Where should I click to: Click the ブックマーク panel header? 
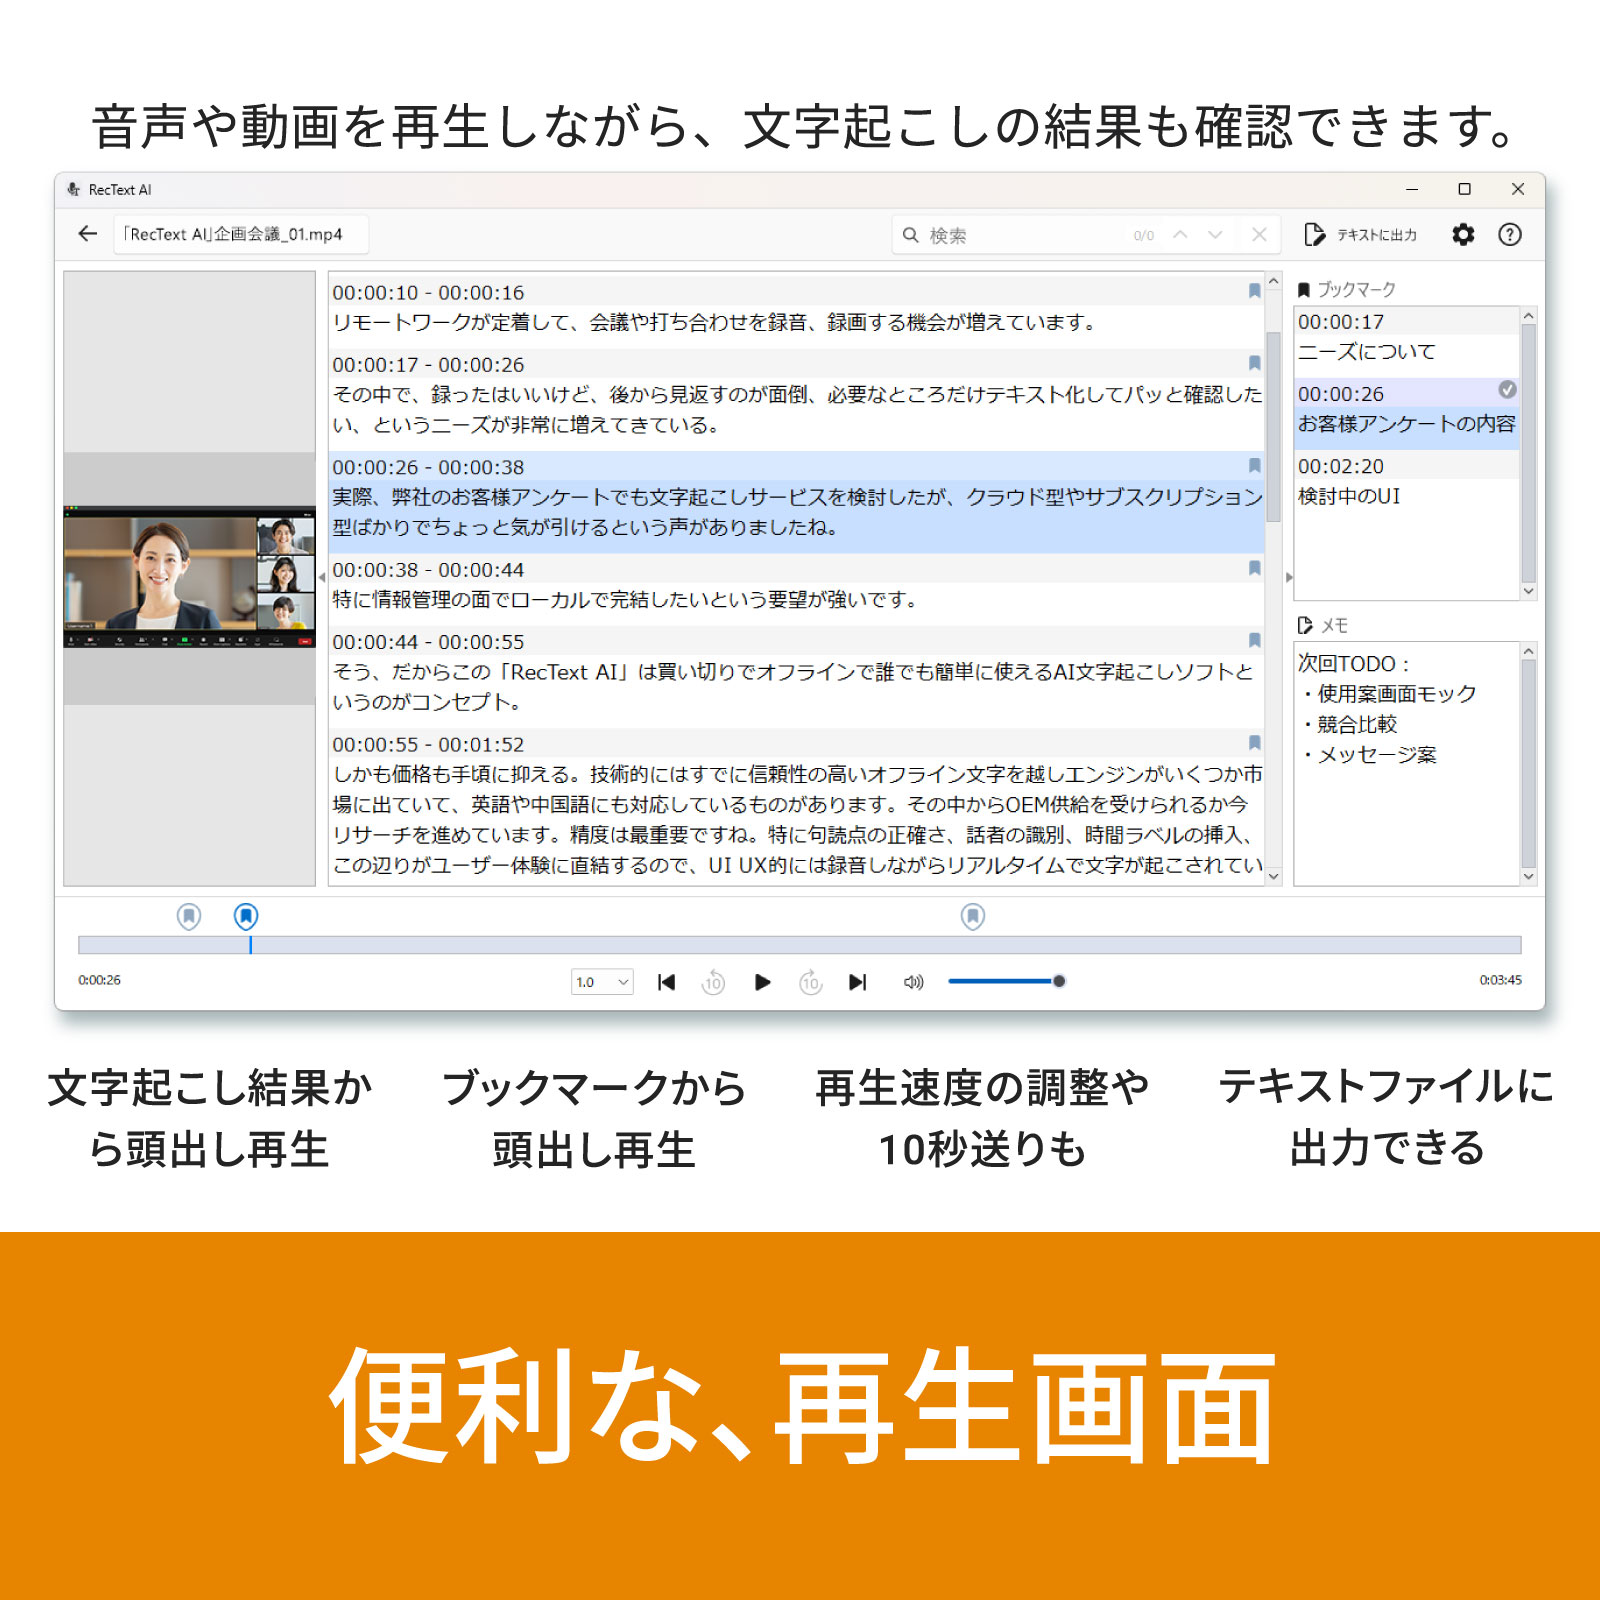[1347, 289]
